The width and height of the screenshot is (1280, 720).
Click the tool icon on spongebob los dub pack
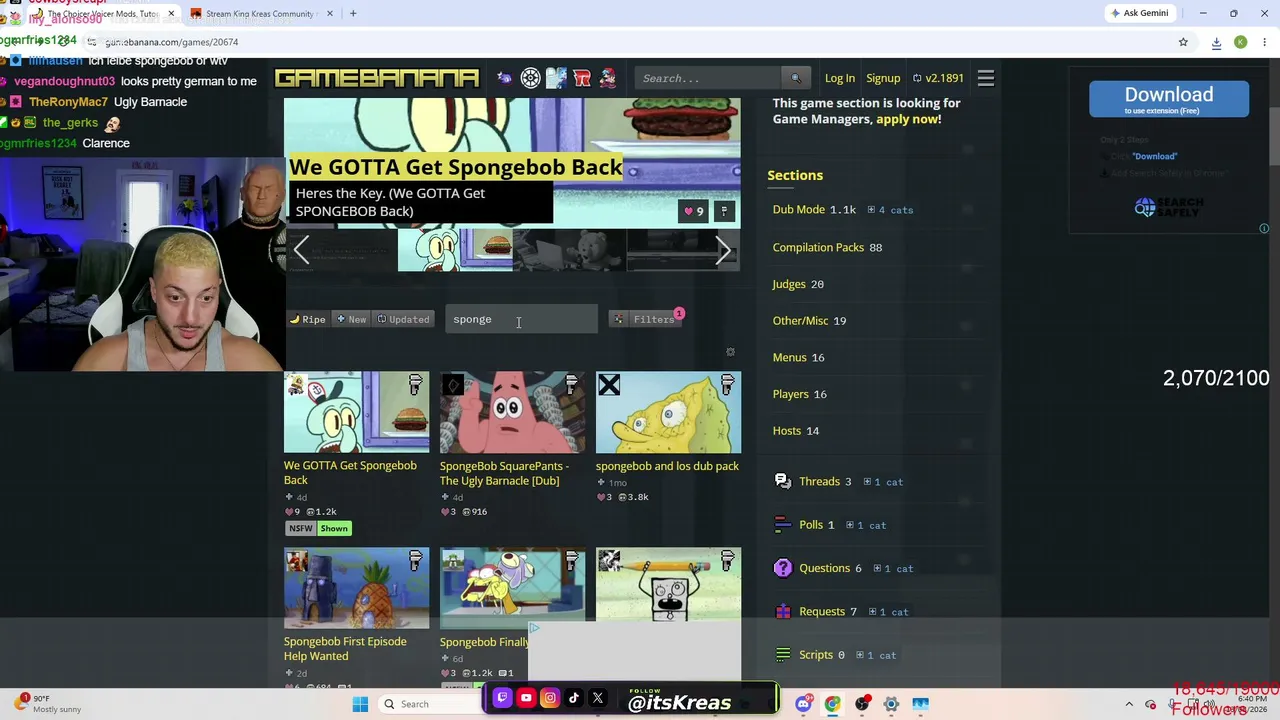pyautogui.click(x=728, y=384)
